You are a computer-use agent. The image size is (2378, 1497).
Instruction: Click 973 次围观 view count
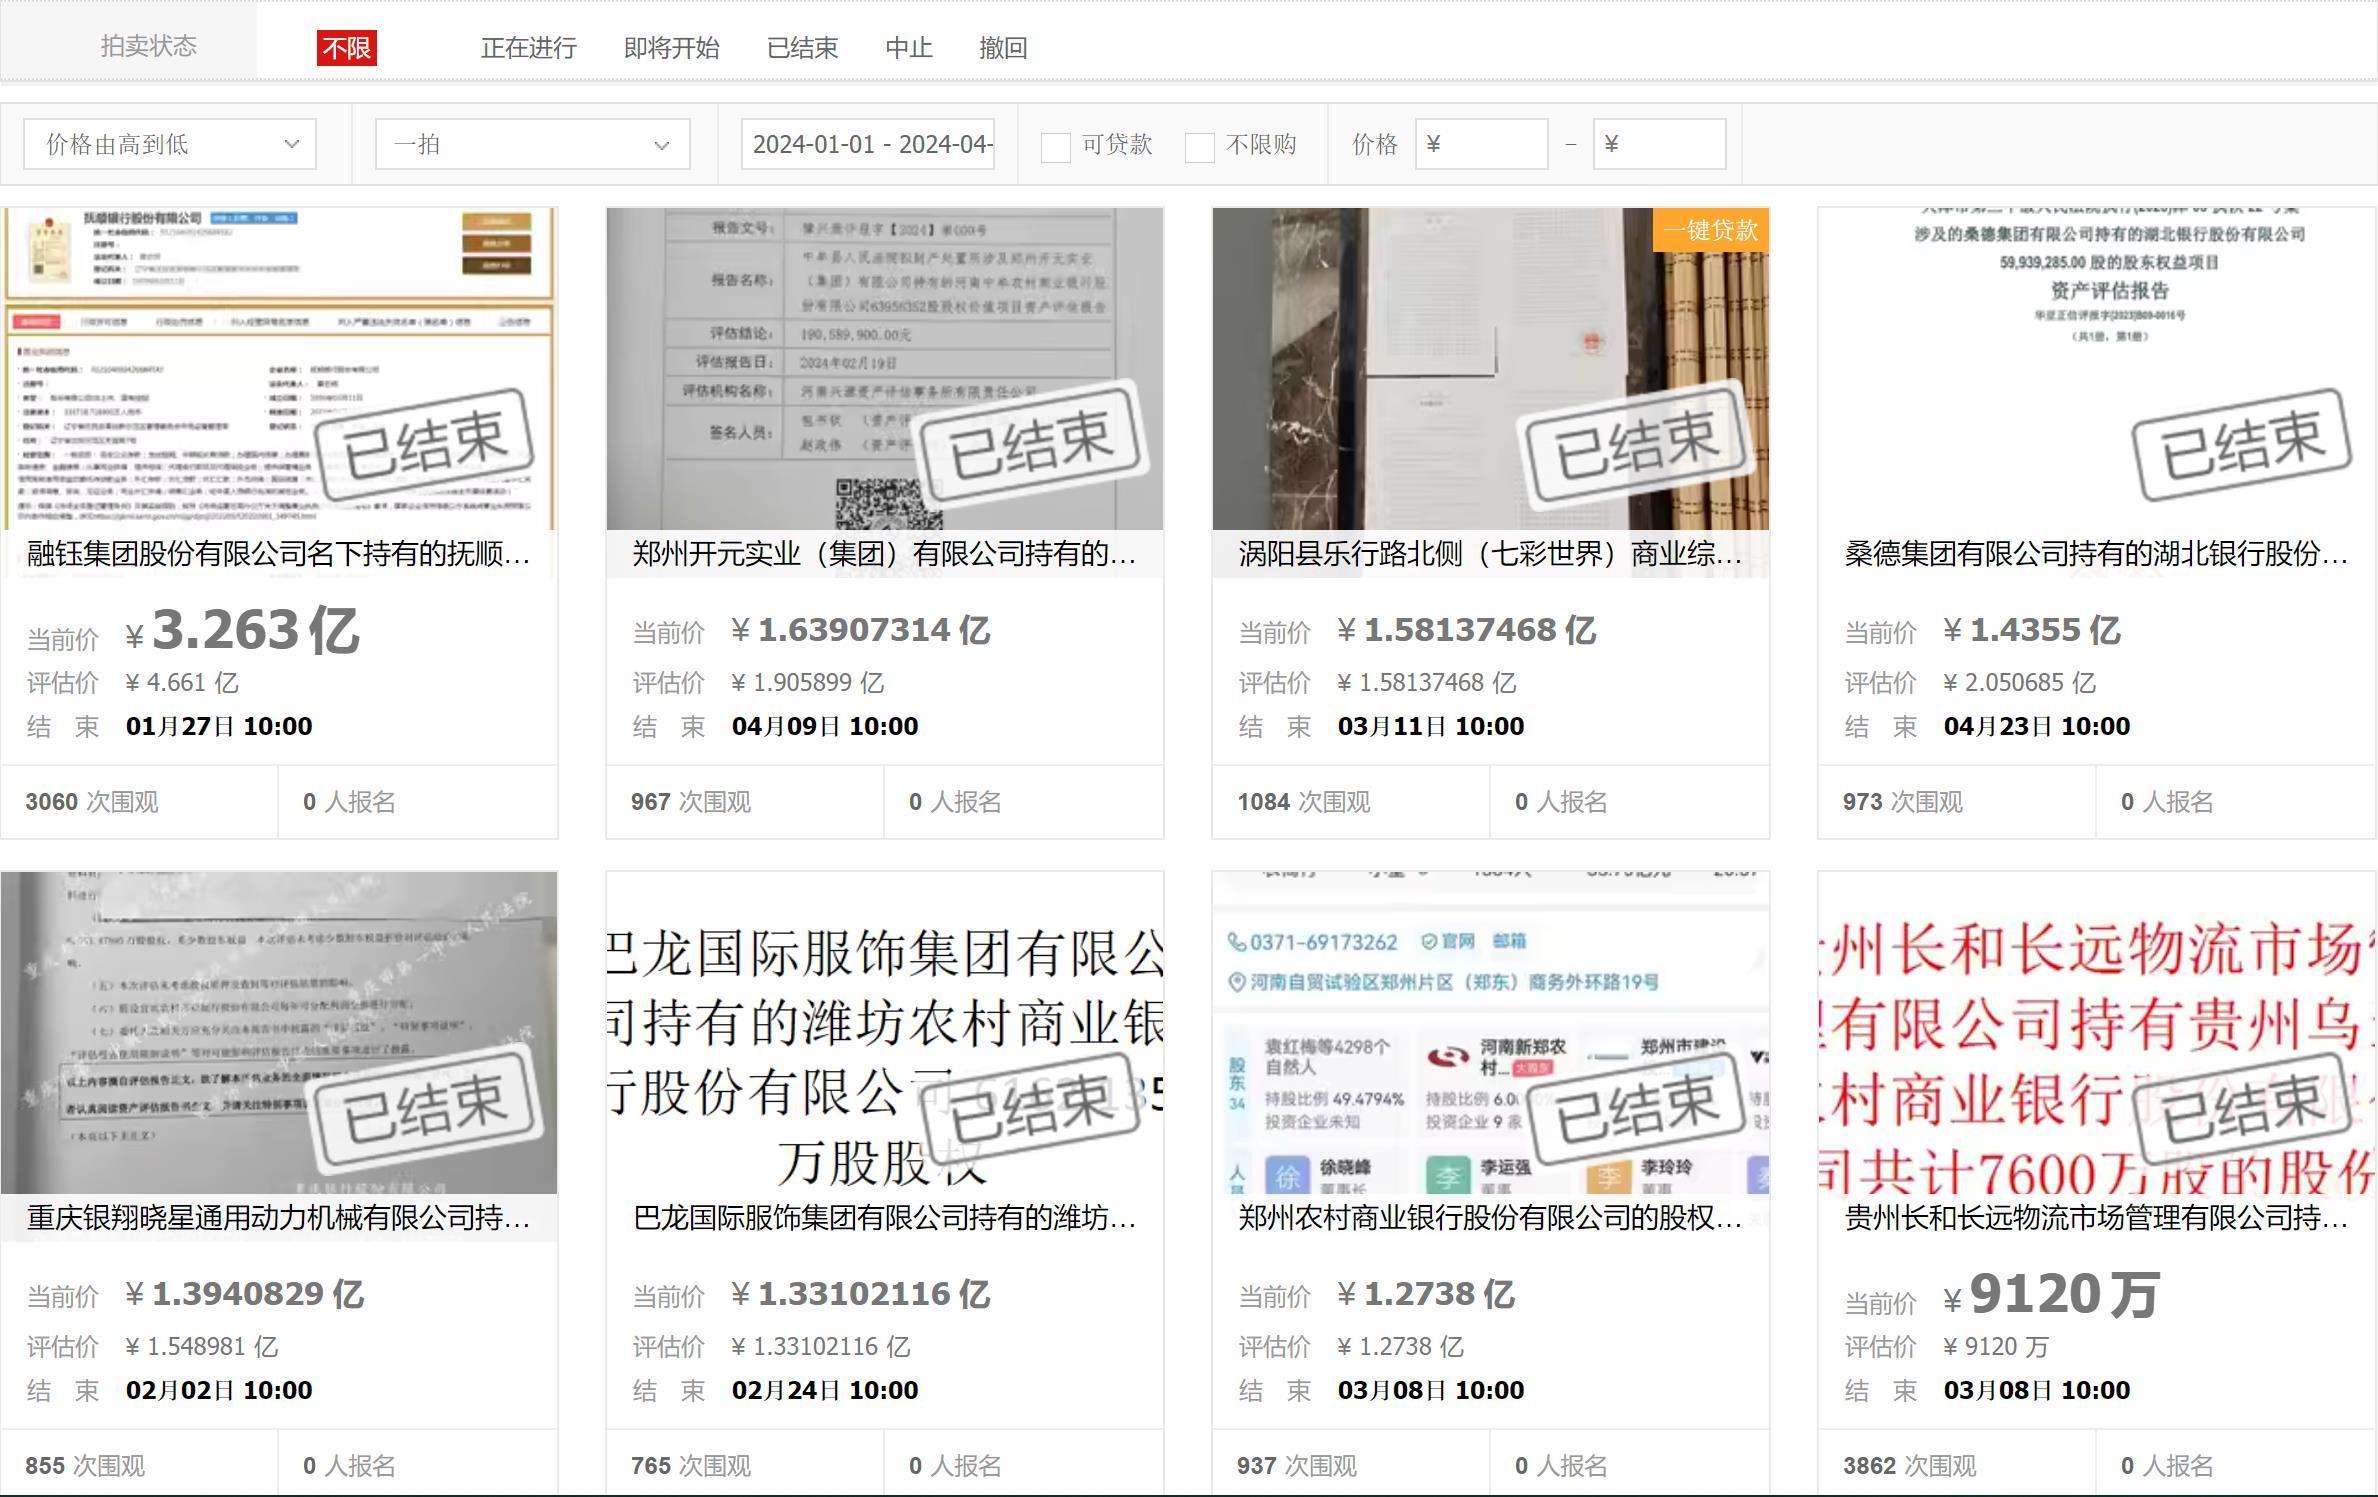click(1903, 802)
